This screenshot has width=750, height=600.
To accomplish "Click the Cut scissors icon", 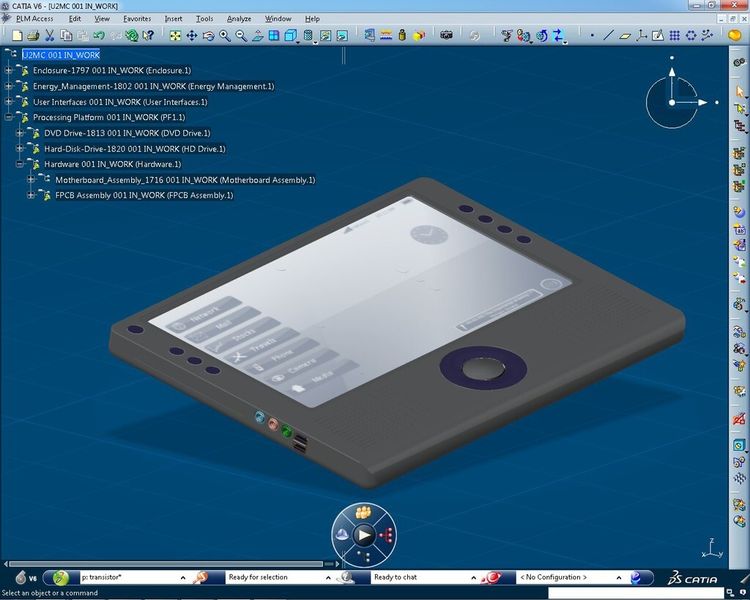I will [49, 35].
